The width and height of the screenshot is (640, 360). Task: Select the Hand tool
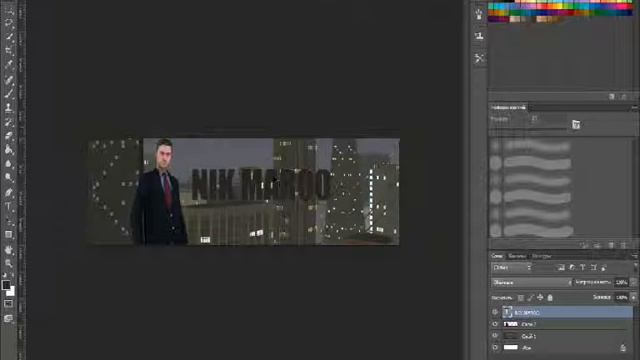tap(9, 249)
